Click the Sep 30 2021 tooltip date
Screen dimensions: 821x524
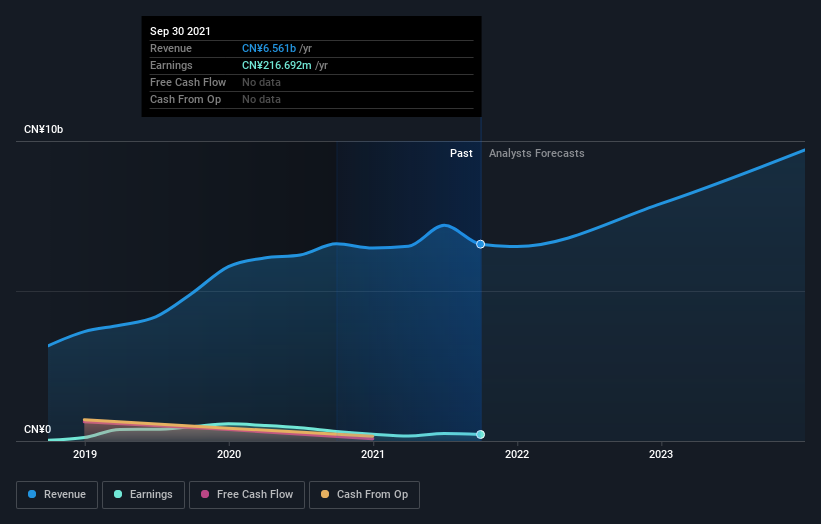[180, 31]
